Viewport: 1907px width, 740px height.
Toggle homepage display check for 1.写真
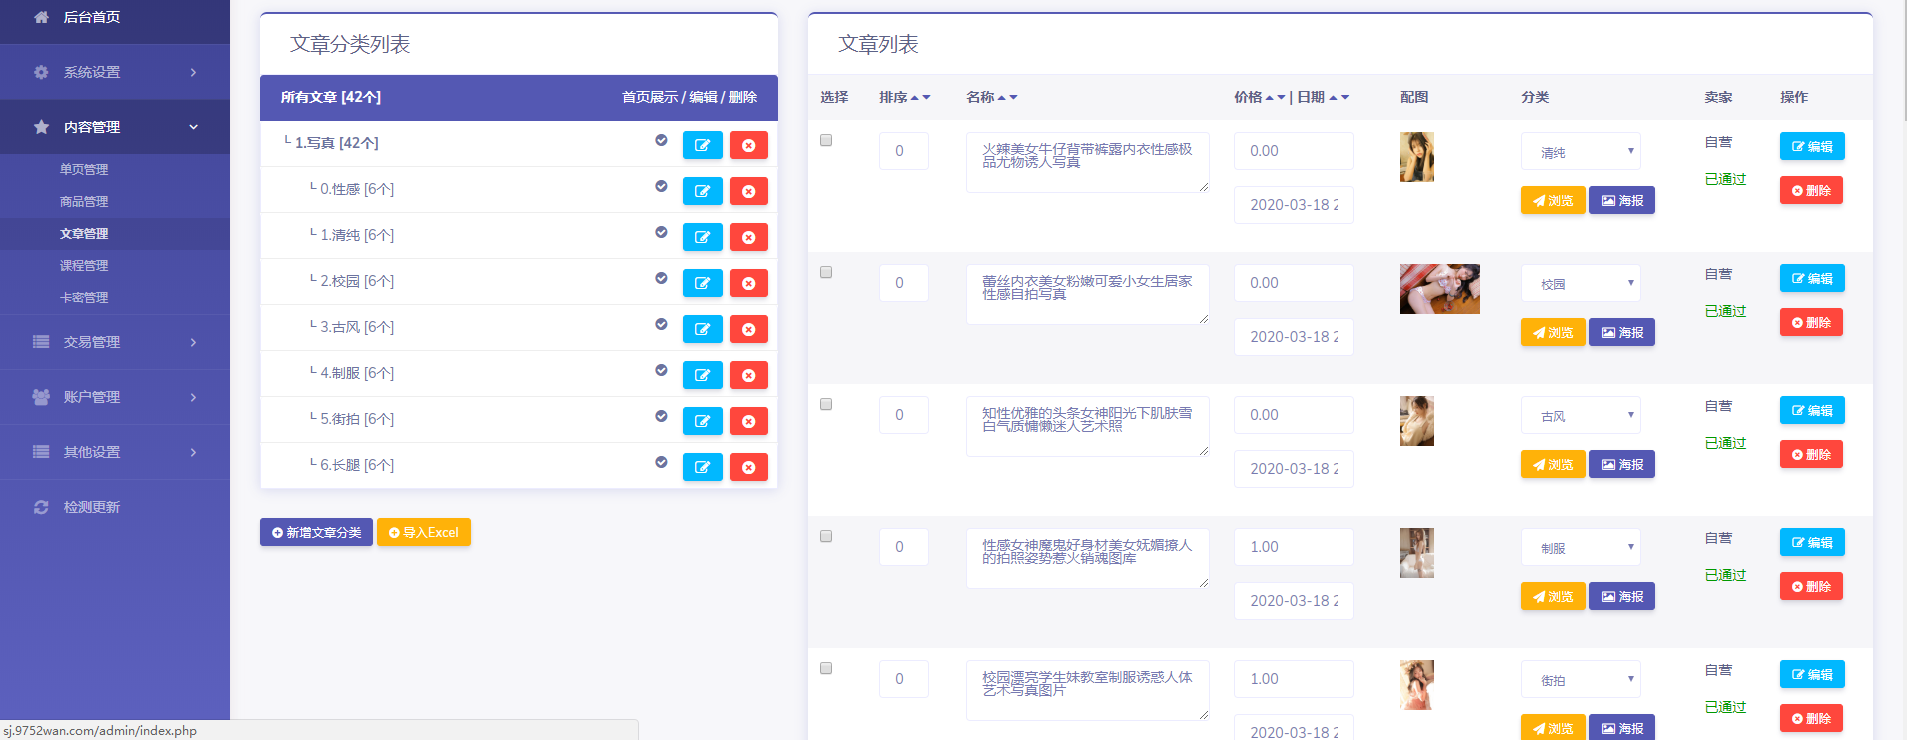point(661,140)
